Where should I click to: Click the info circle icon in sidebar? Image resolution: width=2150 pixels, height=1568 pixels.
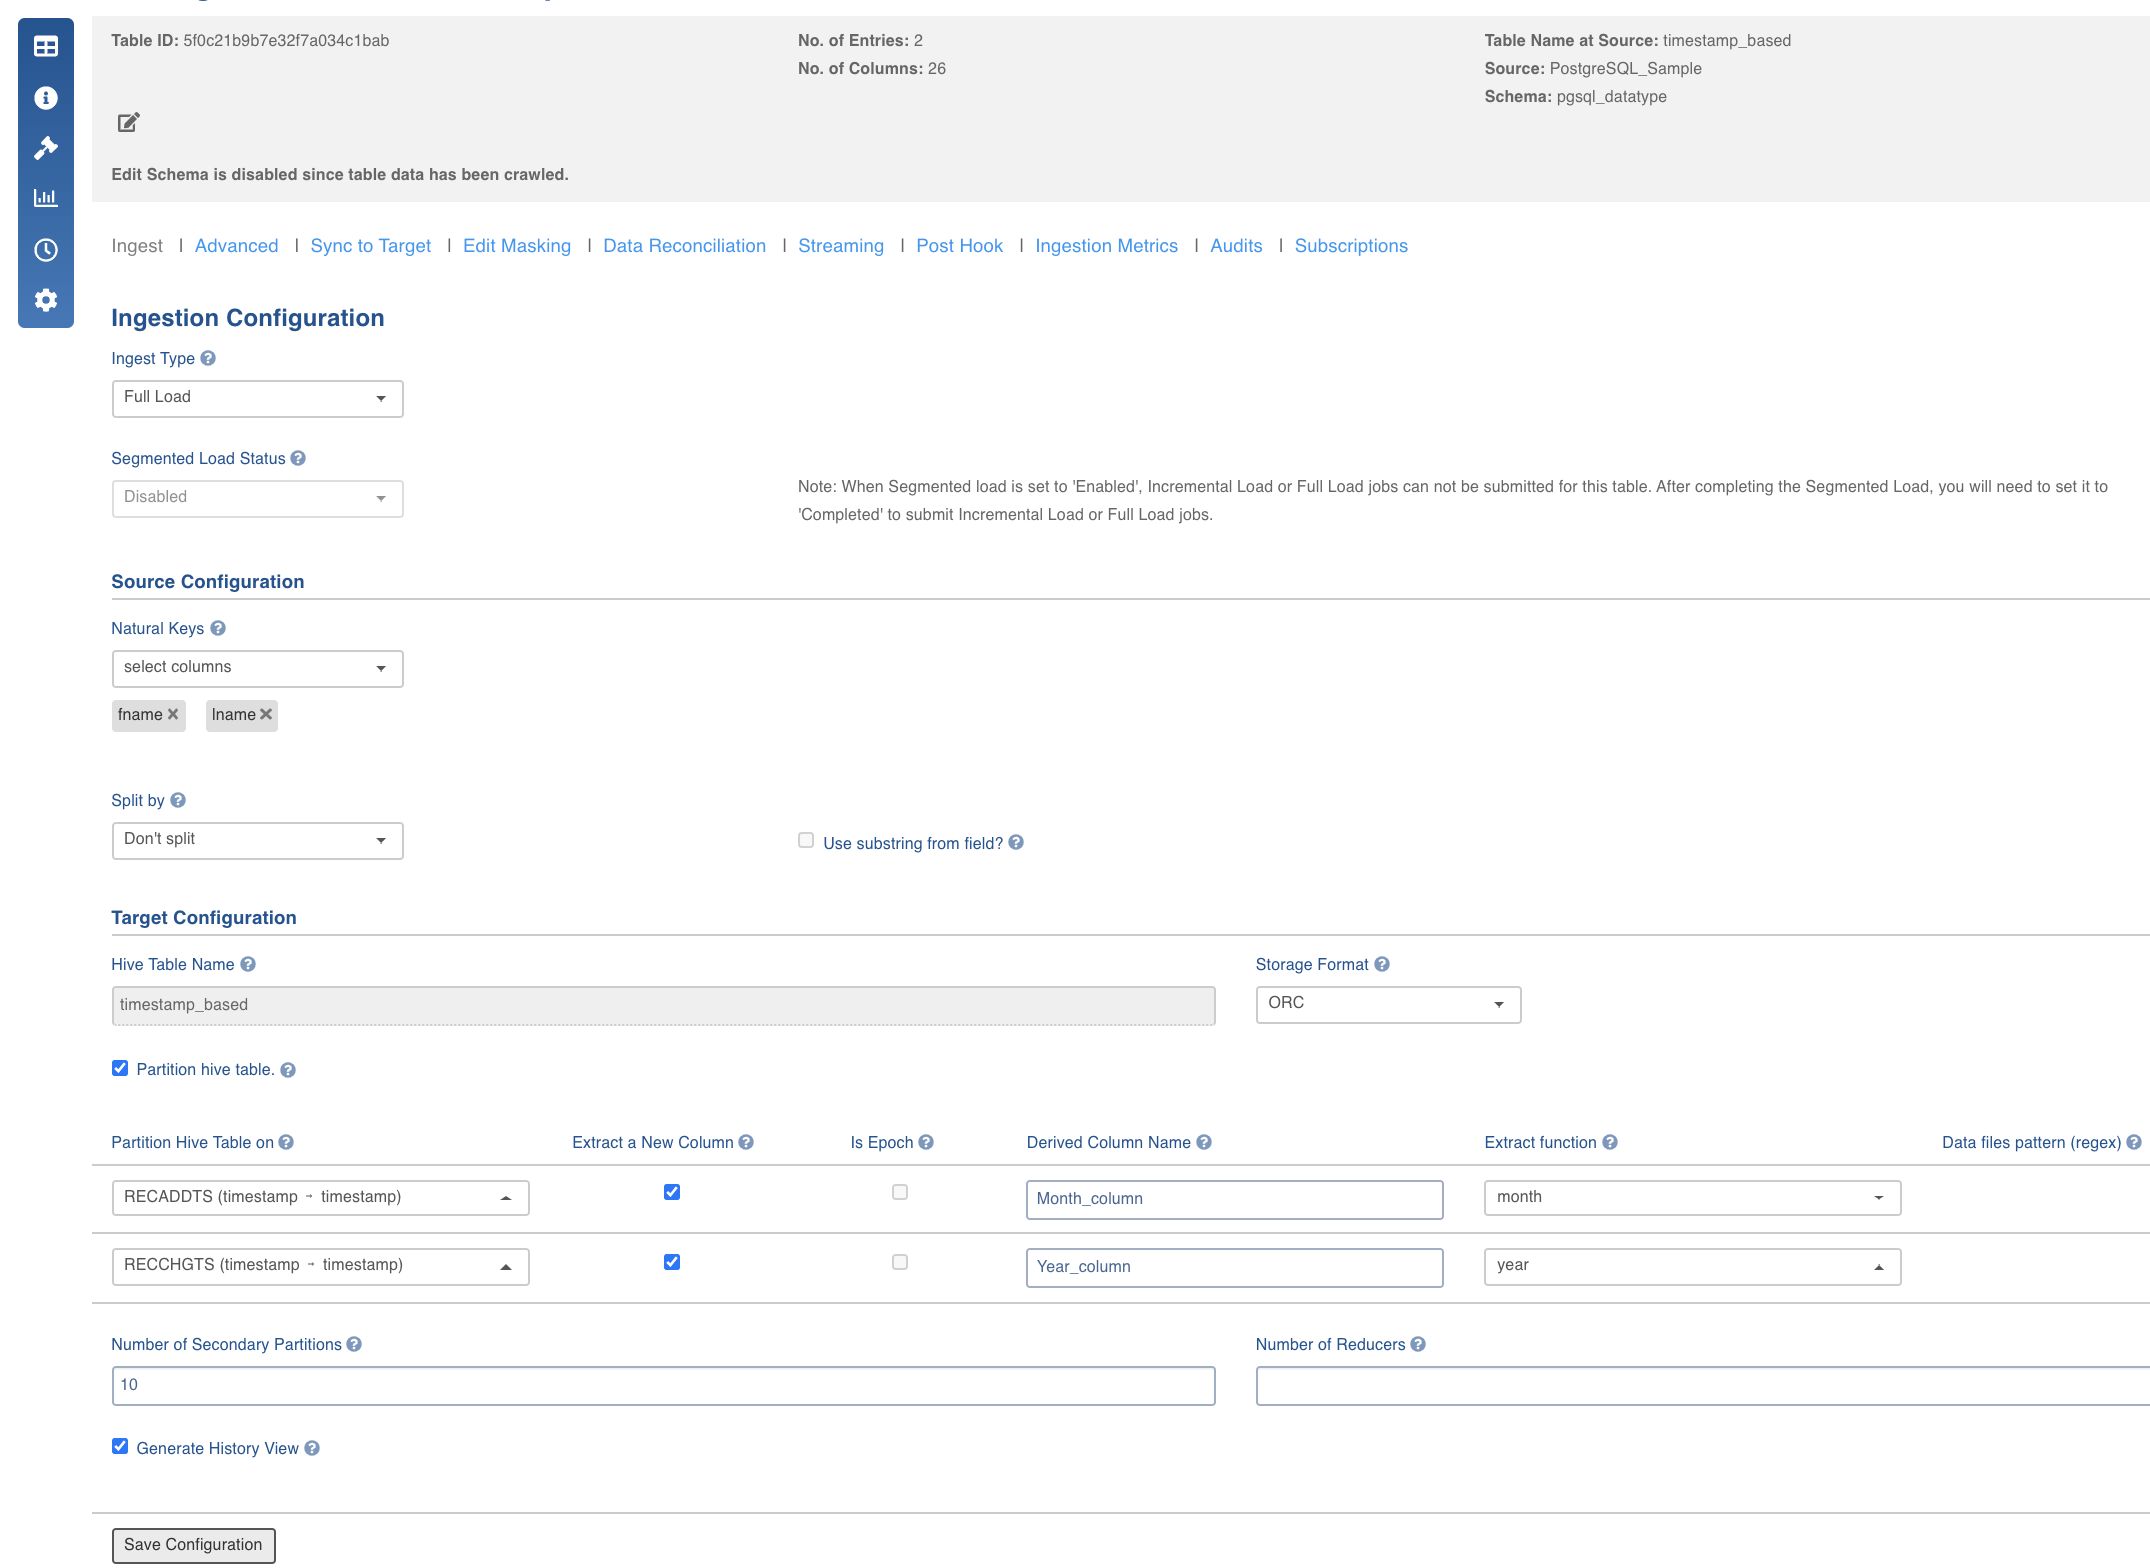[46, 98]
